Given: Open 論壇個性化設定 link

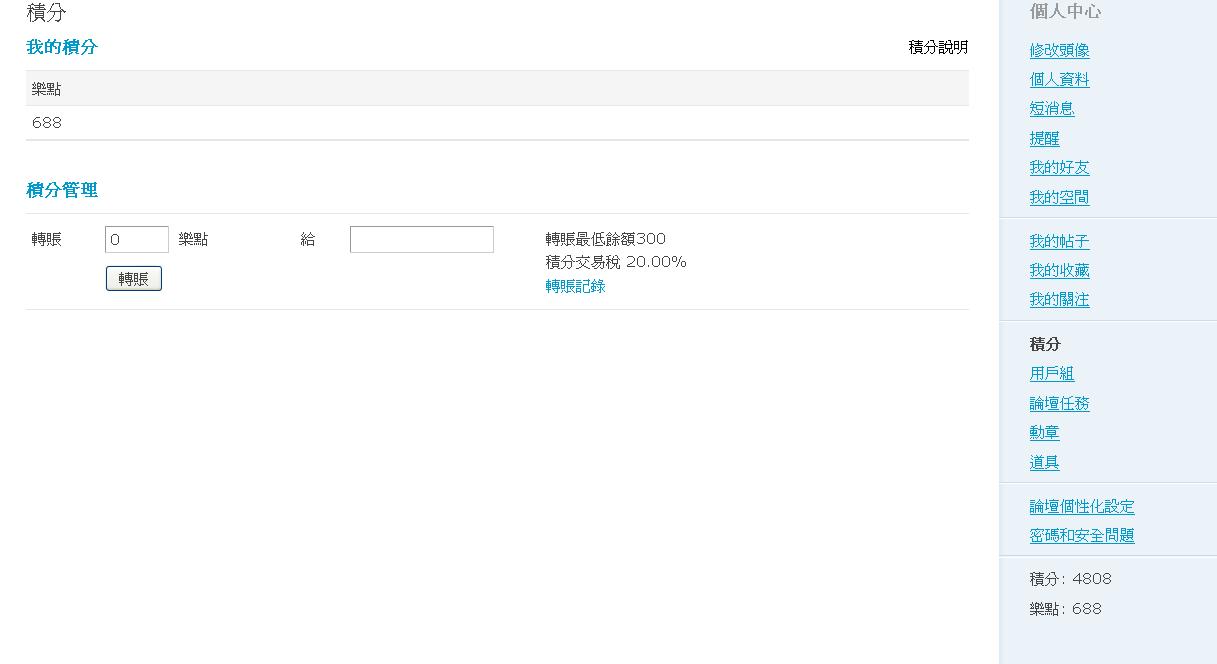Looking at the screenshot, I should pyautogui.click(x=1082, y=507).
